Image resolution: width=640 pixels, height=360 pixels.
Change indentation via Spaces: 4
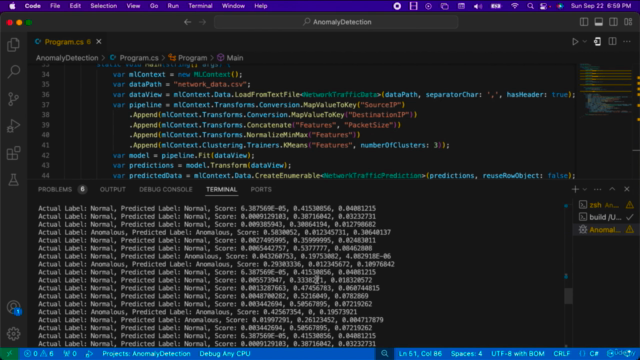click(466, 354)
